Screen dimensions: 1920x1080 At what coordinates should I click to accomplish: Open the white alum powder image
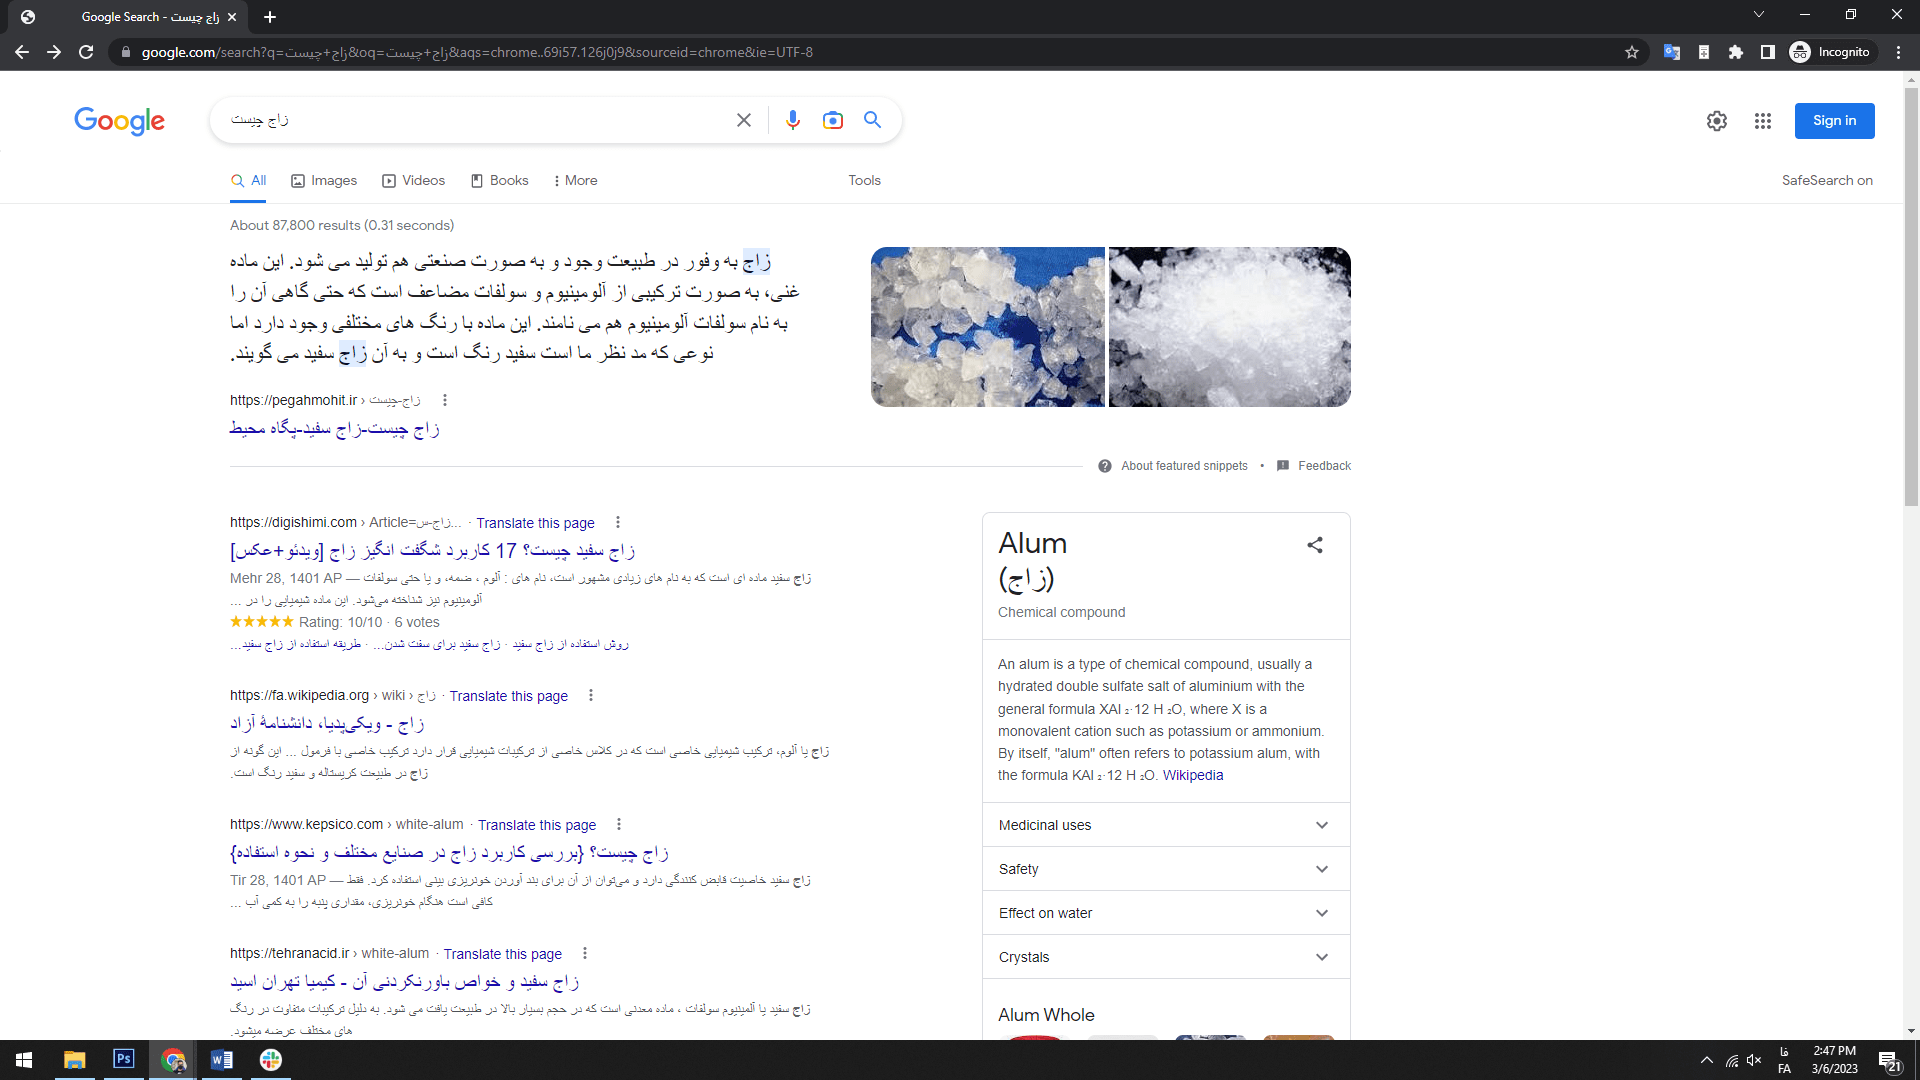click(1230, 327)
